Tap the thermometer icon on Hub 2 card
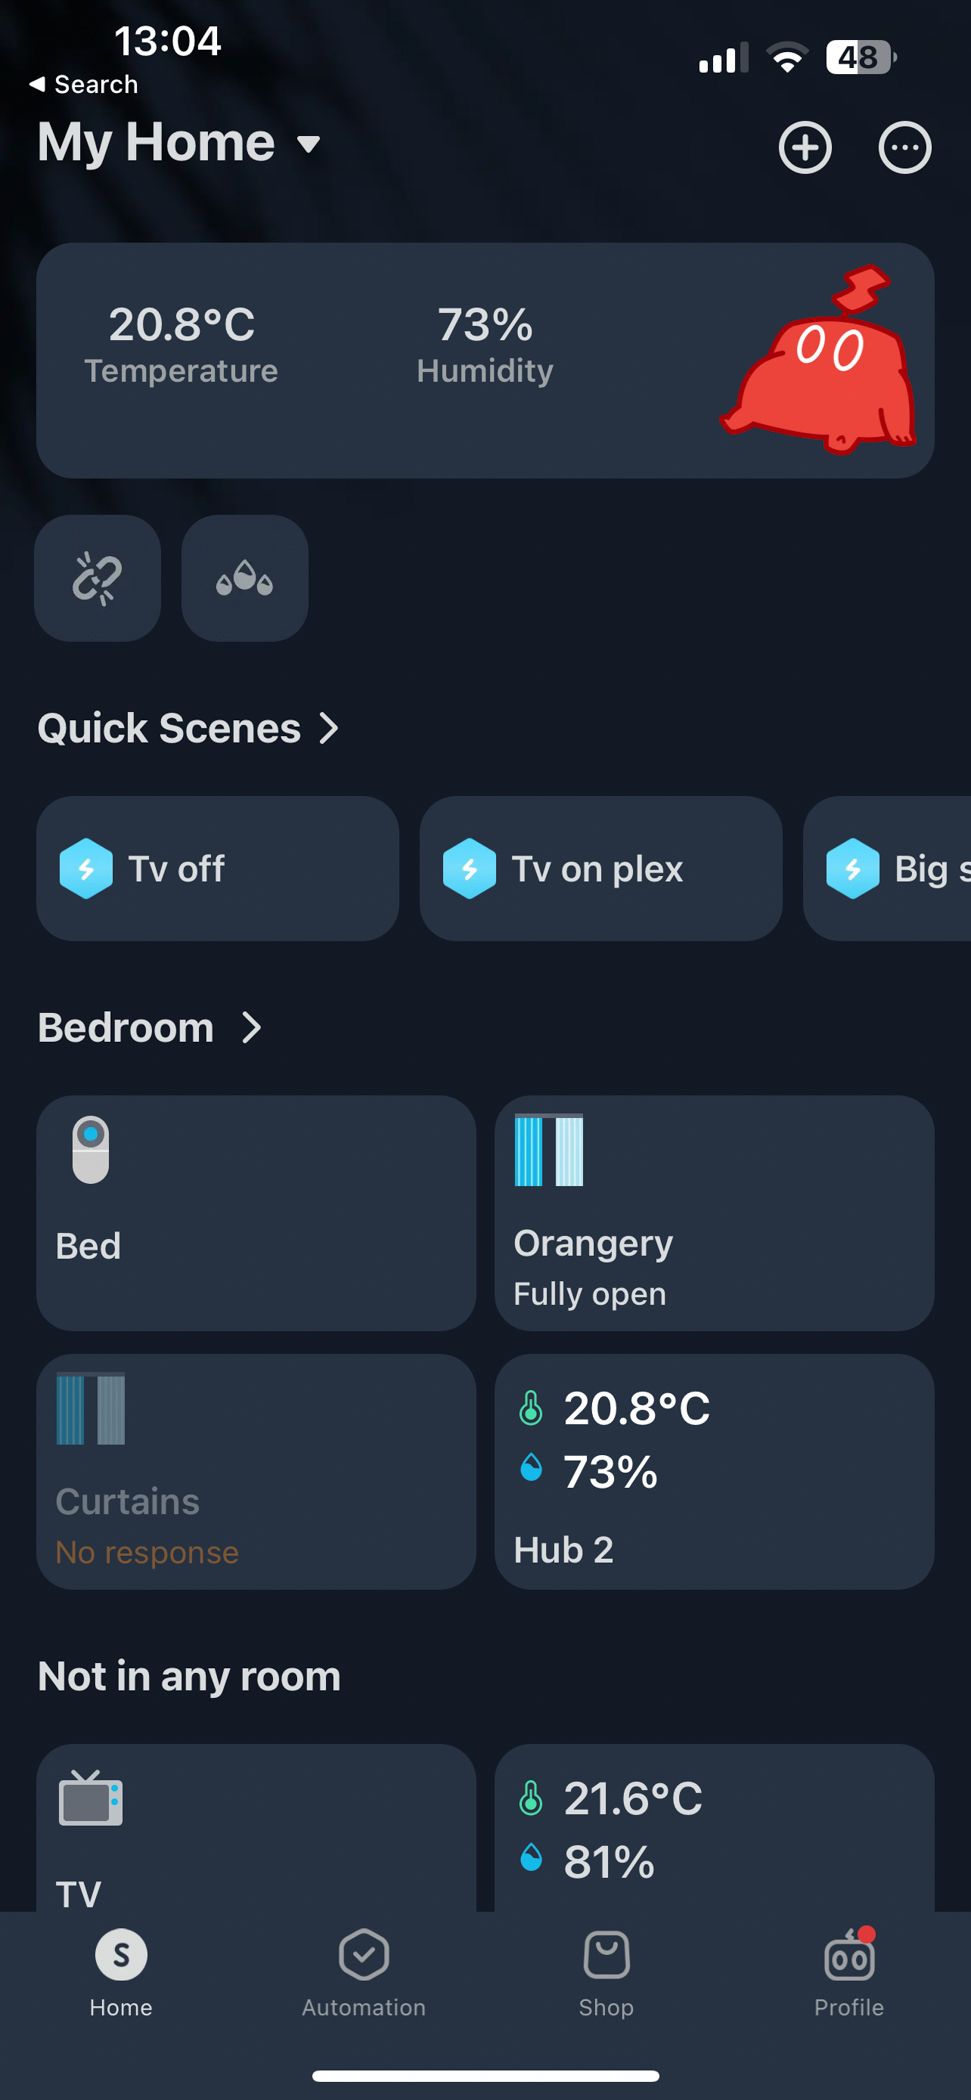 point(531,1408)
